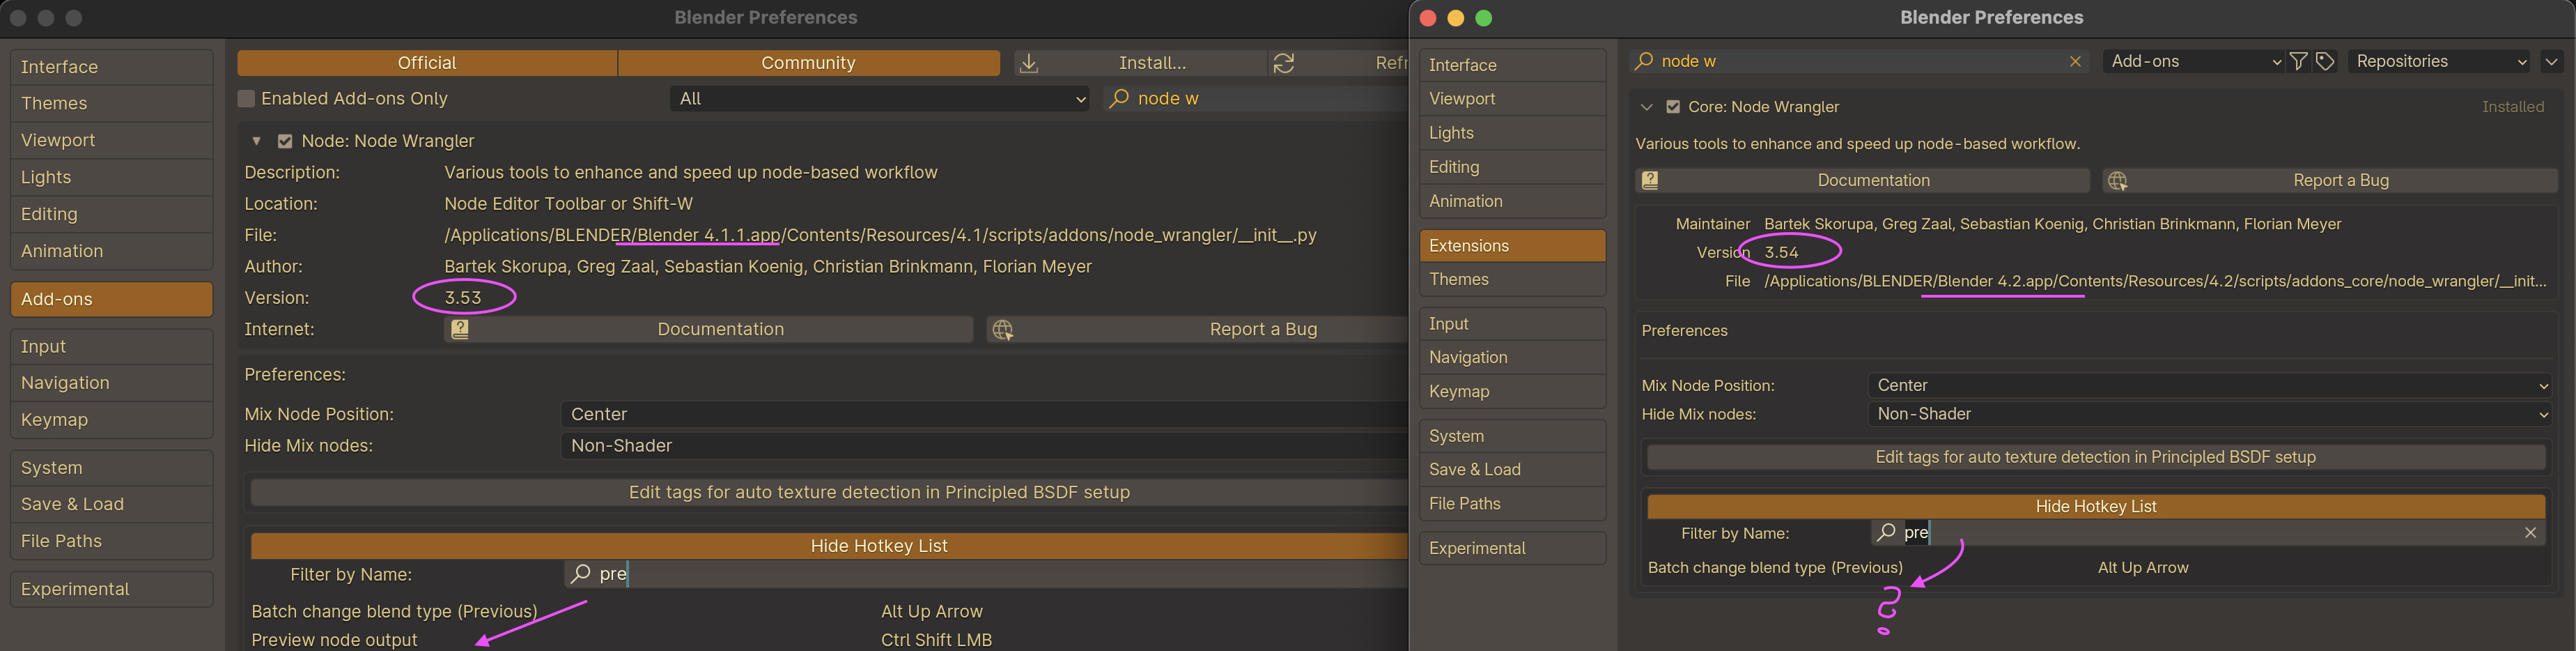Click the Refresh icon in background window
Screen dimensions: 2576x651
point(1284,64)
